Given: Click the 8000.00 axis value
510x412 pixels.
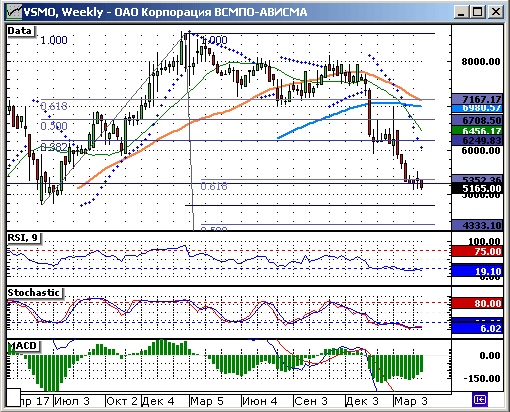Looking at the screenshot, I should pyautogui.click(x=480, y=62).
